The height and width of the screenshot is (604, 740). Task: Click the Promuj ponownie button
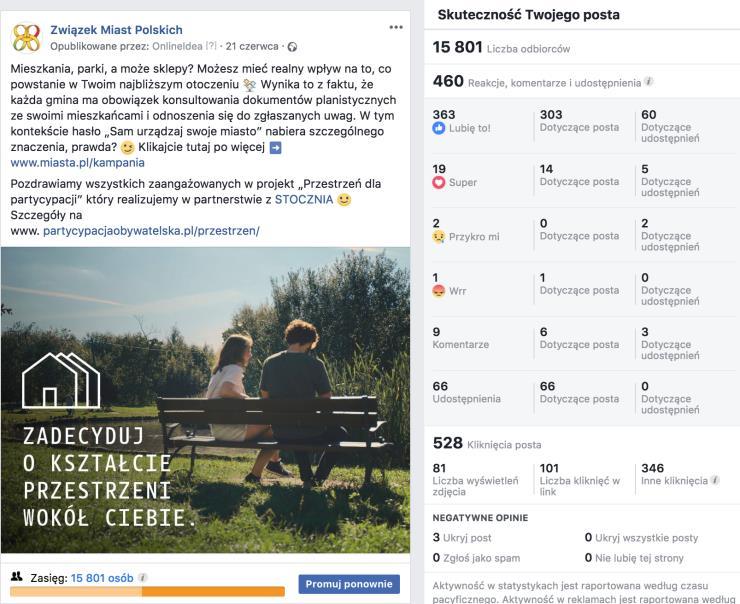click(349, 584)
